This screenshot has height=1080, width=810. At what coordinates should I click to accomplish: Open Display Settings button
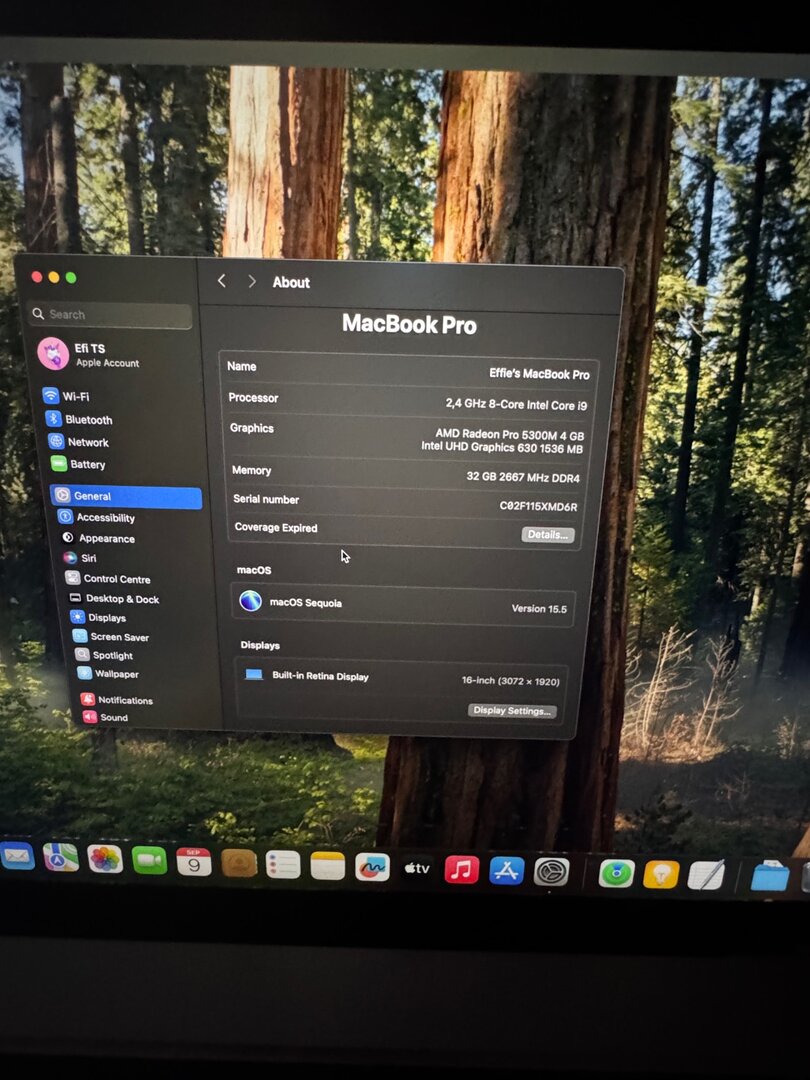pos(512,710)
